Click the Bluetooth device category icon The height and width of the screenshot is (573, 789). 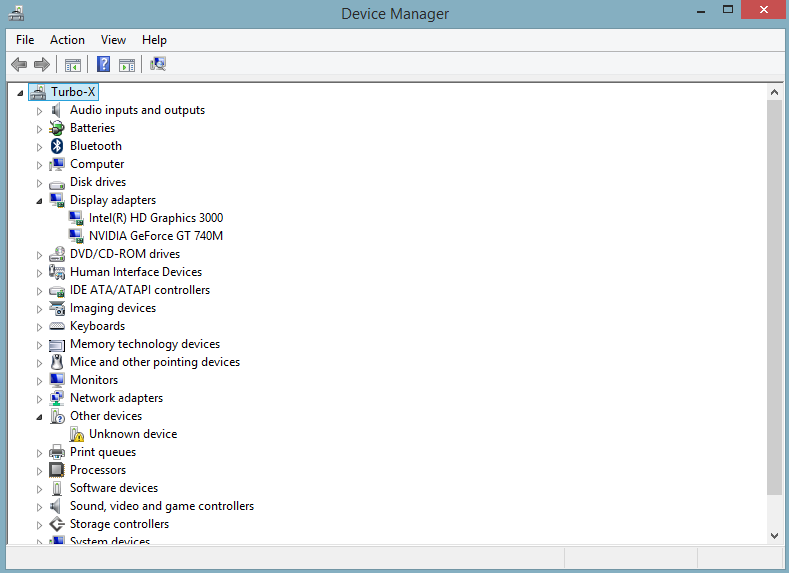pos(57,146)
